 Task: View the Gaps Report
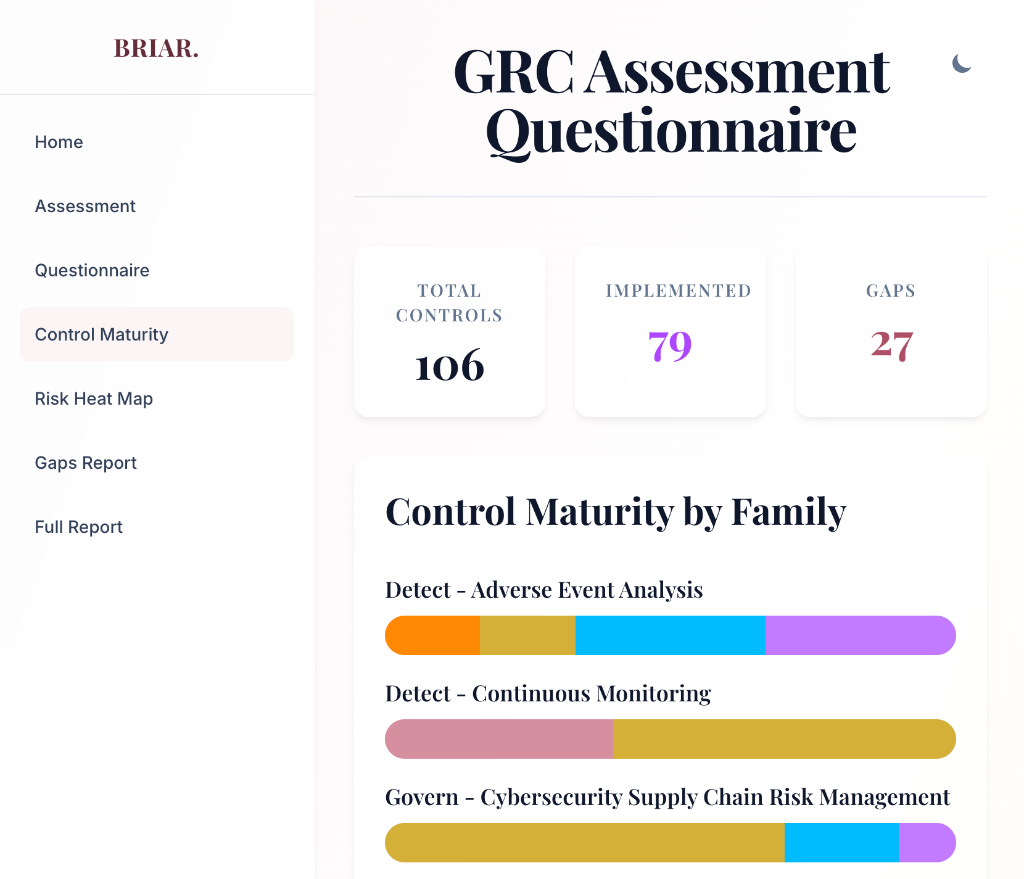point(86,462)
